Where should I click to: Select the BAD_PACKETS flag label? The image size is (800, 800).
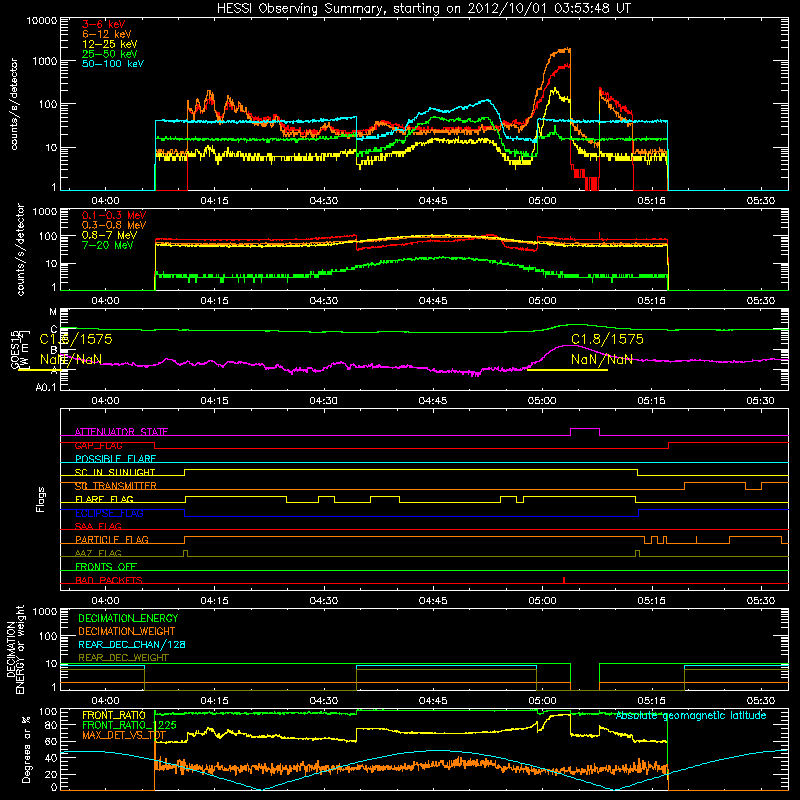(x=109, y=580)
